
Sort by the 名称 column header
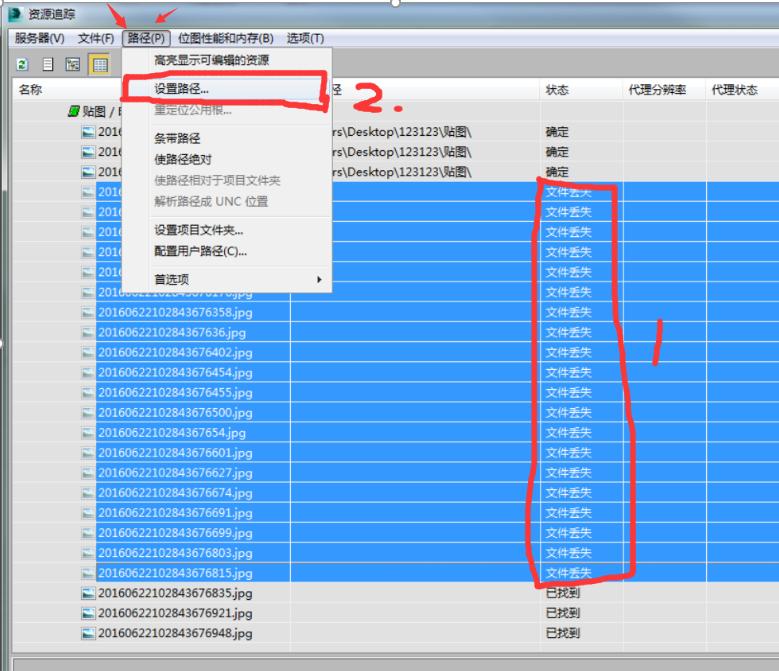[x=31, y=90]
